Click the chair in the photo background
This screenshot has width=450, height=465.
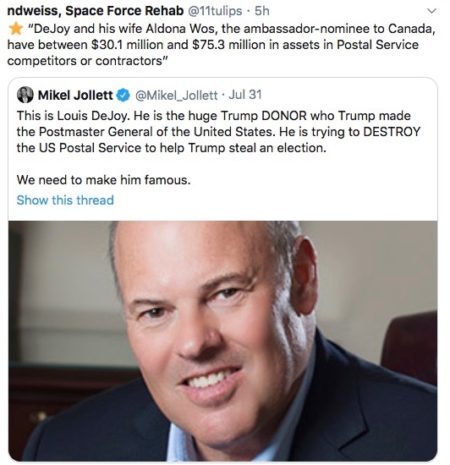pos(410,347)
